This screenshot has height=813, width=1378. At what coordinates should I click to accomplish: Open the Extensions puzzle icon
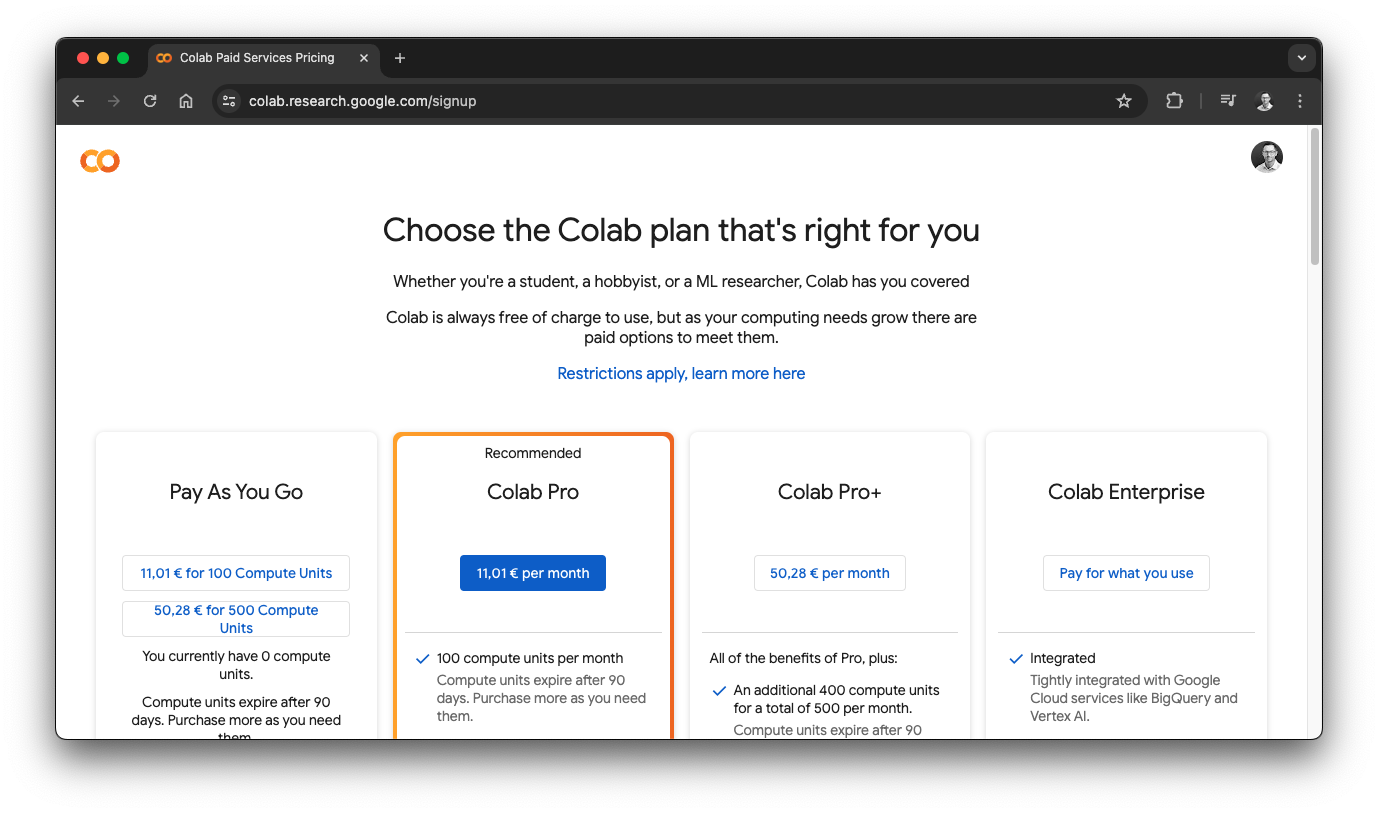pyautogui.click(x=1174, y=101)
